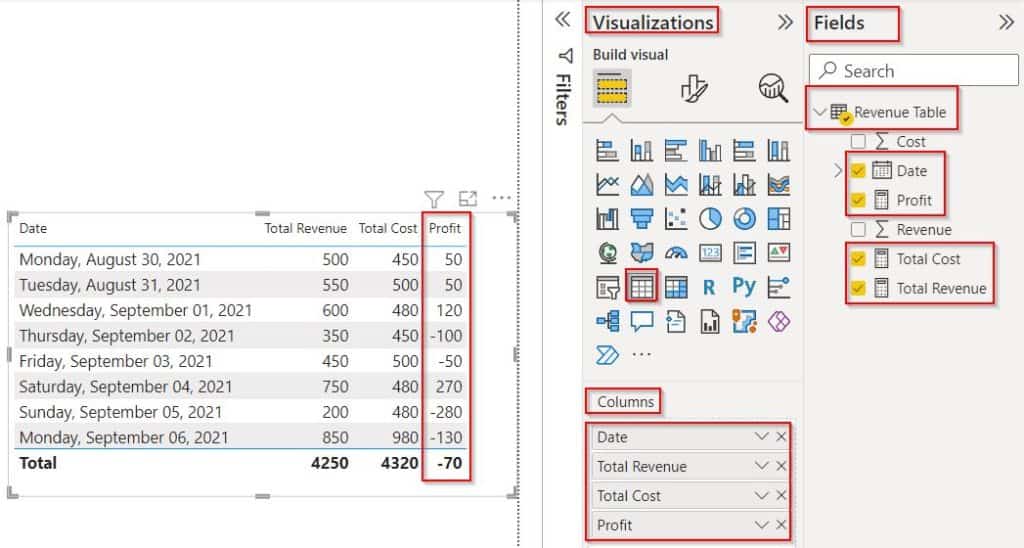Uncheck the Date field checkbox
The image size is (1024, 548).
coord(858,171)
